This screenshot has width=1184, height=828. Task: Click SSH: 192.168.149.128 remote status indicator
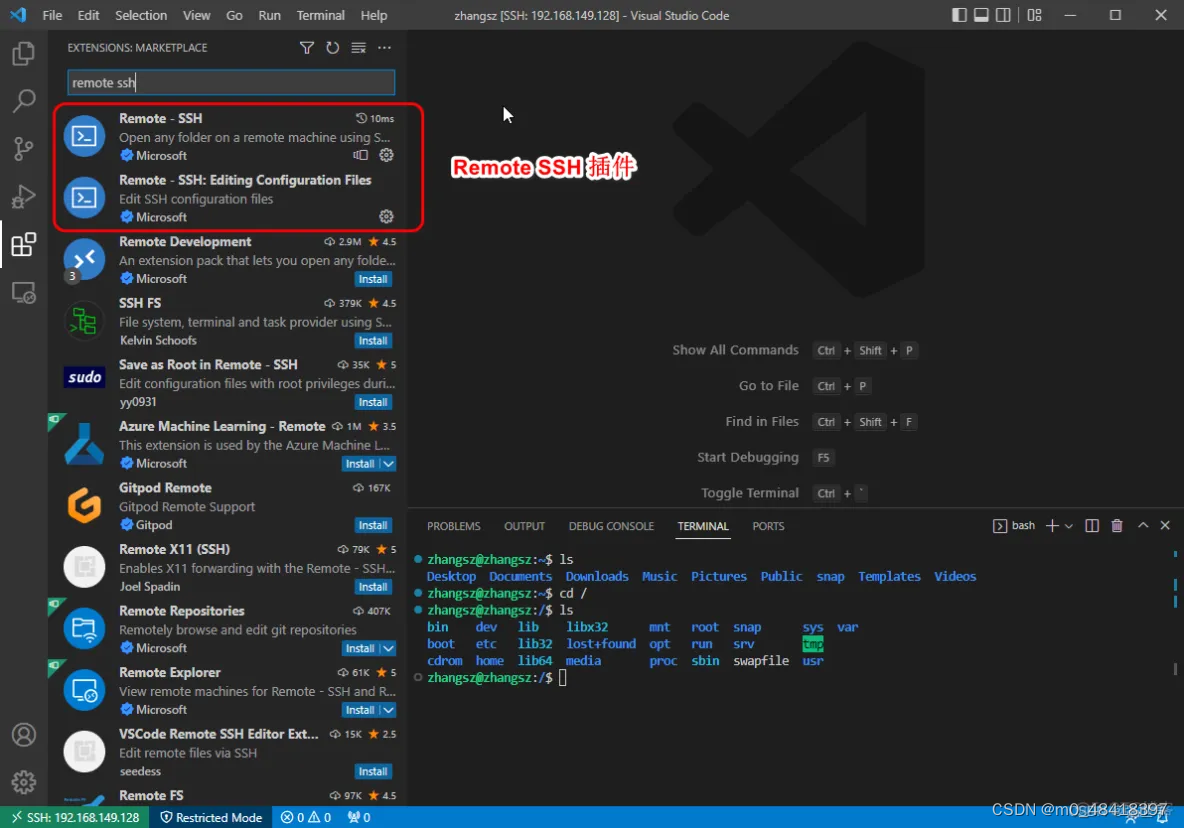76,817
